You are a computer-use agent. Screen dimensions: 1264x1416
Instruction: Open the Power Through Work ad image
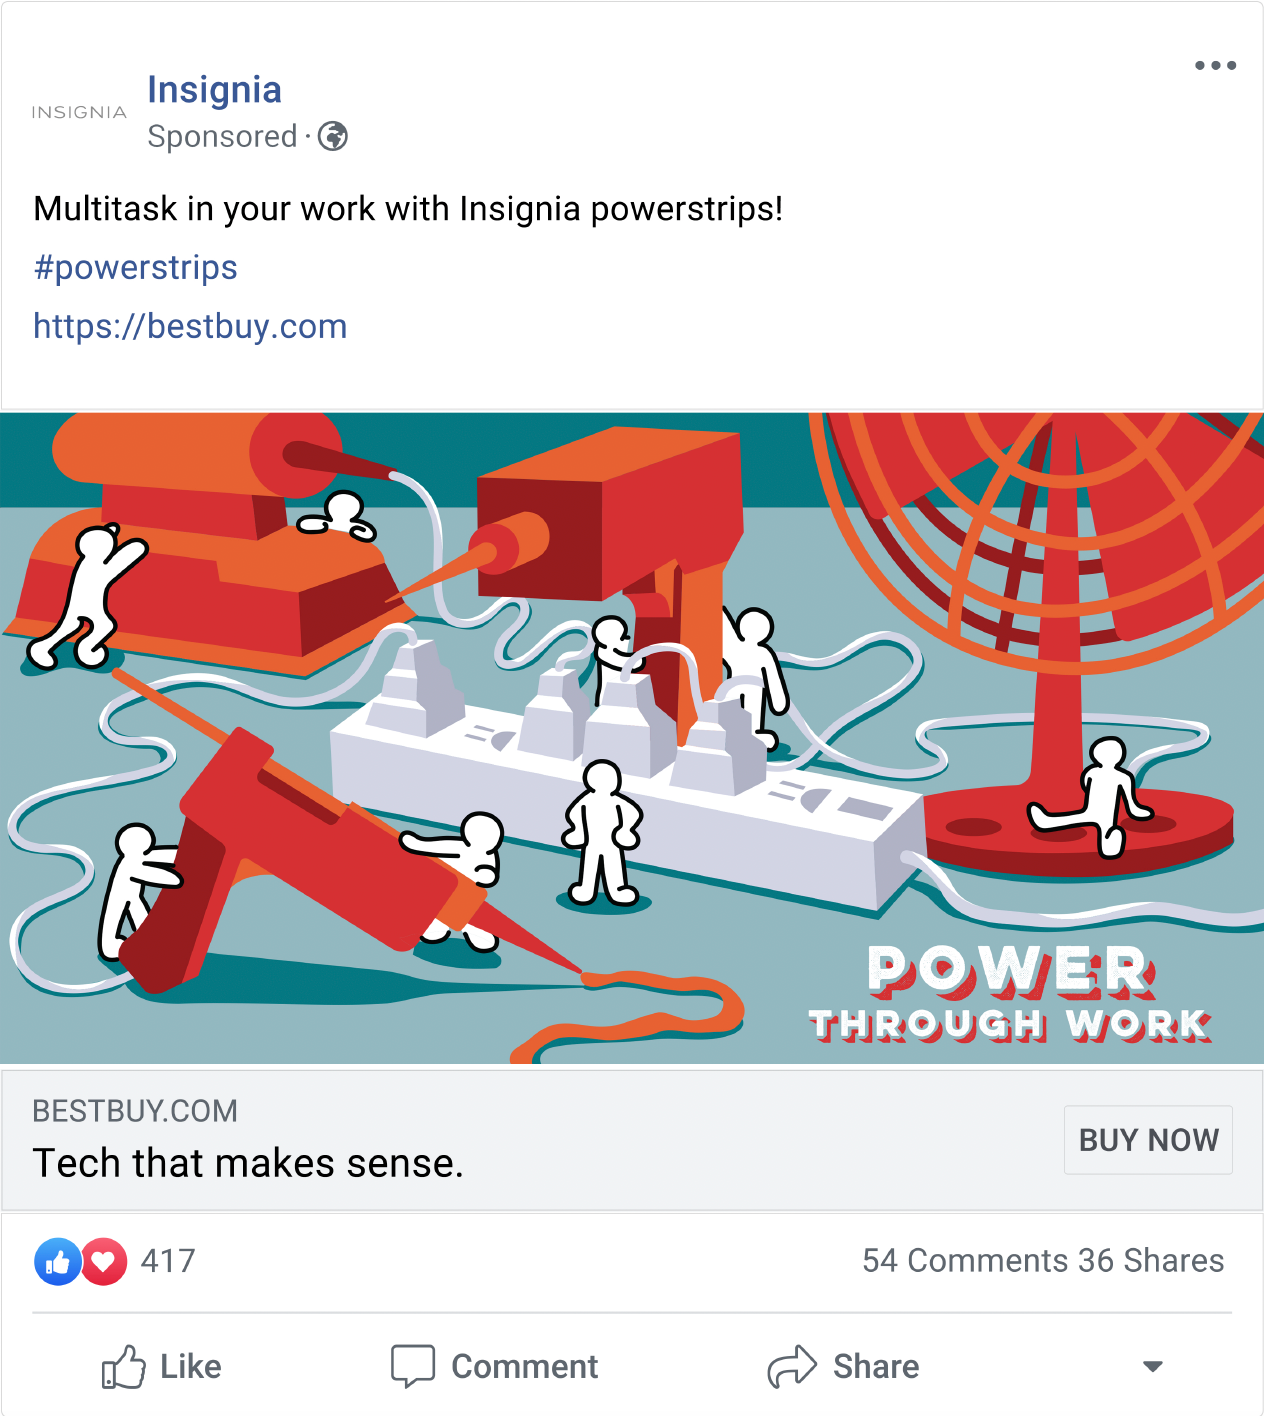[x=632, y=738]
